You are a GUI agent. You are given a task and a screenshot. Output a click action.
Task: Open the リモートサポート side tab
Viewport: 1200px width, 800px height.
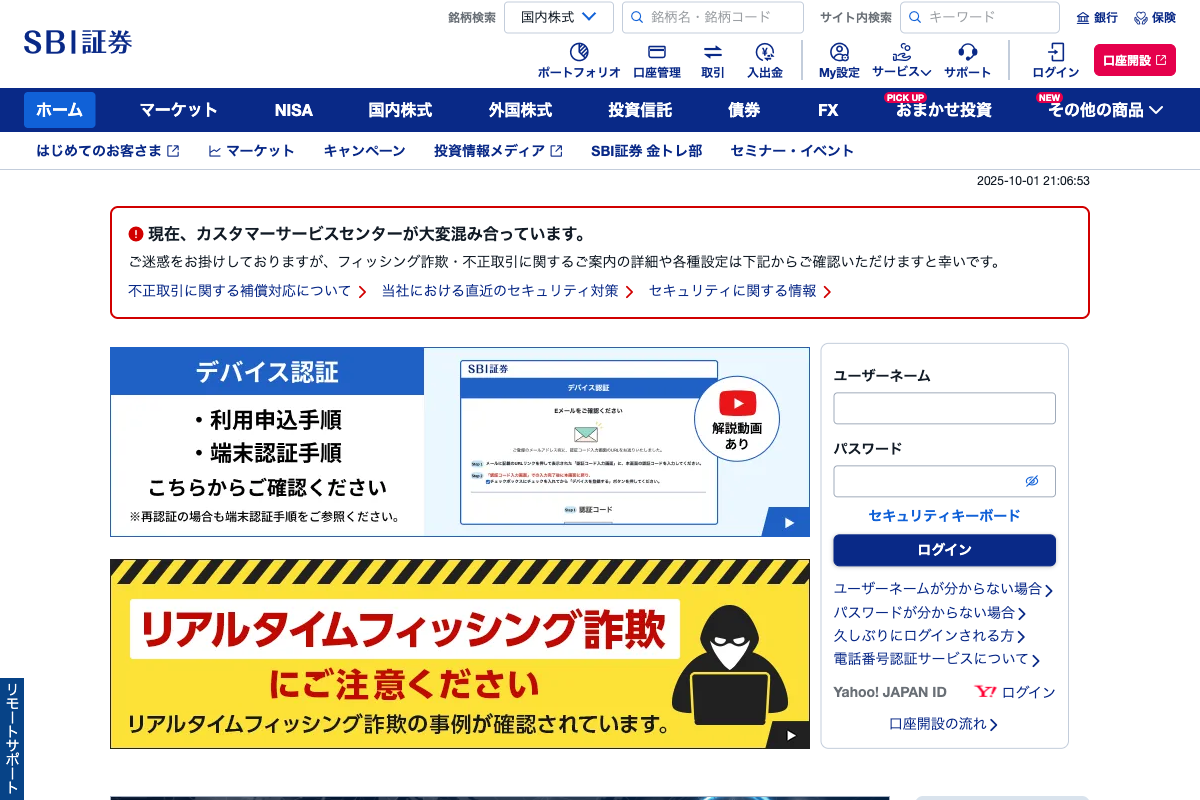point(12,738)
